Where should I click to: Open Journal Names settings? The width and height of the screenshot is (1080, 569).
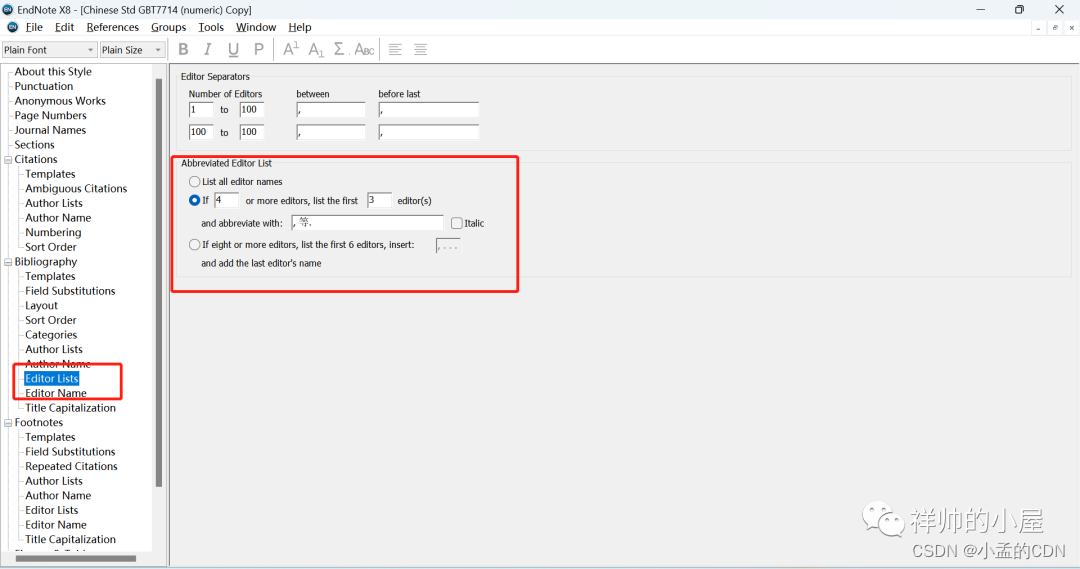pyautogui.click(x=50, y=130)
